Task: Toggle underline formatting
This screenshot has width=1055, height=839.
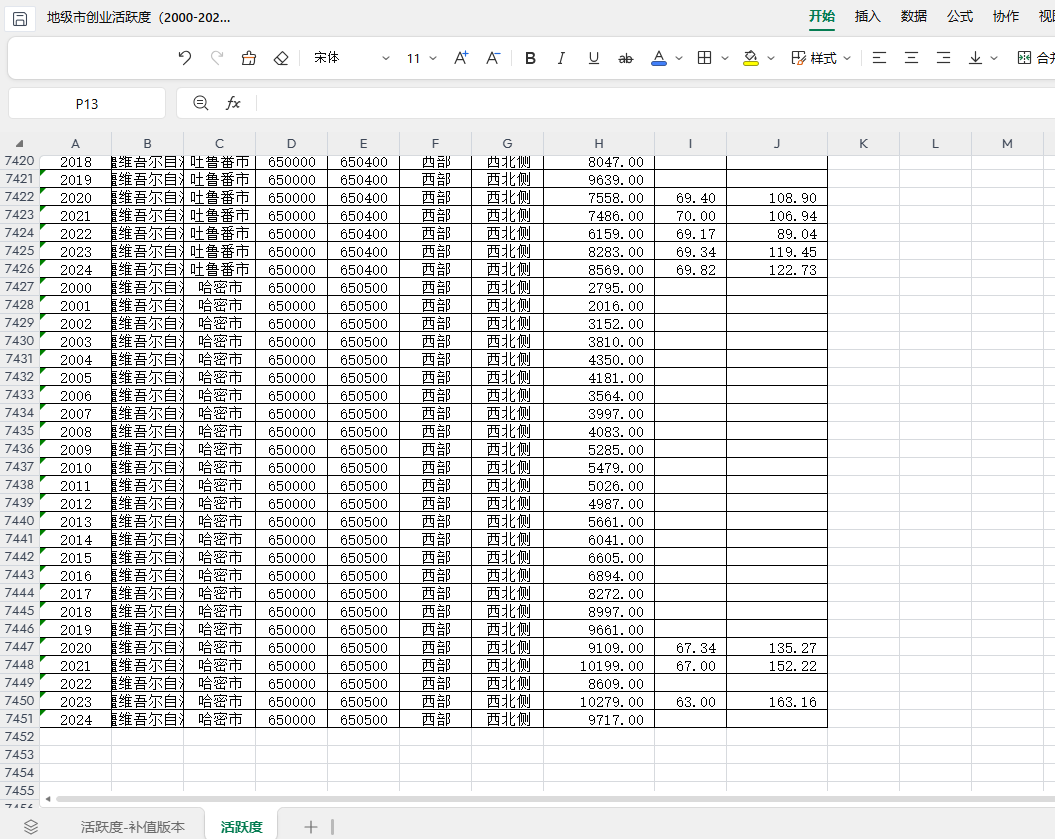Action: (594, 58)
